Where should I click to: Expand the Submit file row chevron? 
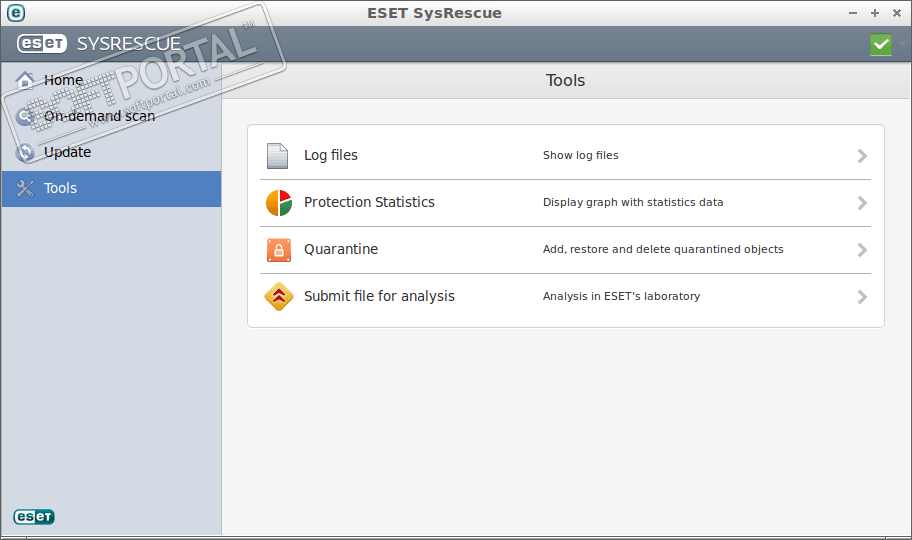862,297
